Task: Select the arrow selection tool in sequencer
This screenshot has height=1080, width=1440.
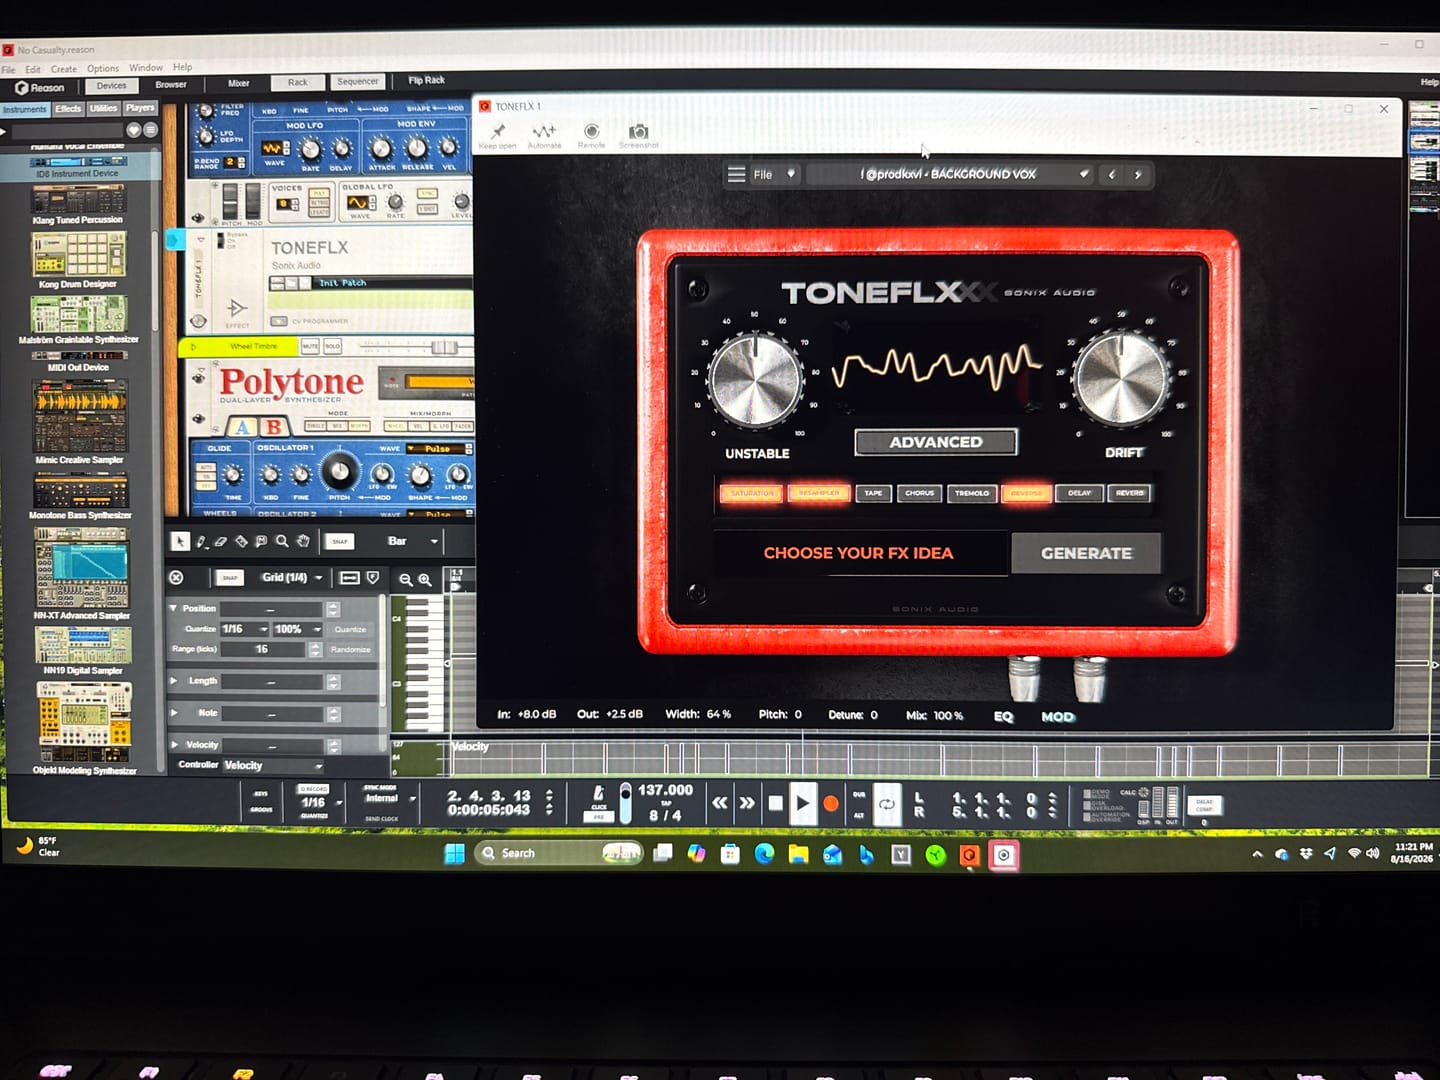Action: point(180,541)
